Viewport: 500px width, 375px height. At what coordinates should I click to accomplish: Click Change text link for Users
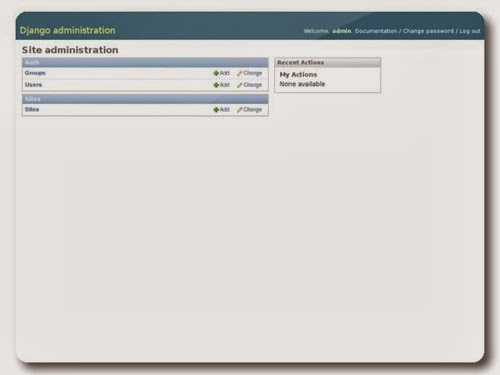tap(253, 85)
